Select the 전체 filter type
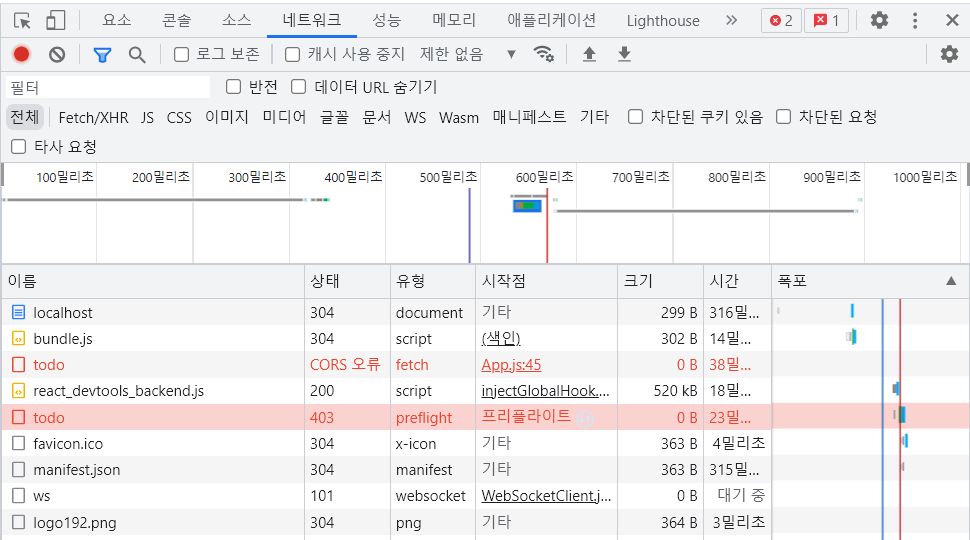 coord(25,117)
